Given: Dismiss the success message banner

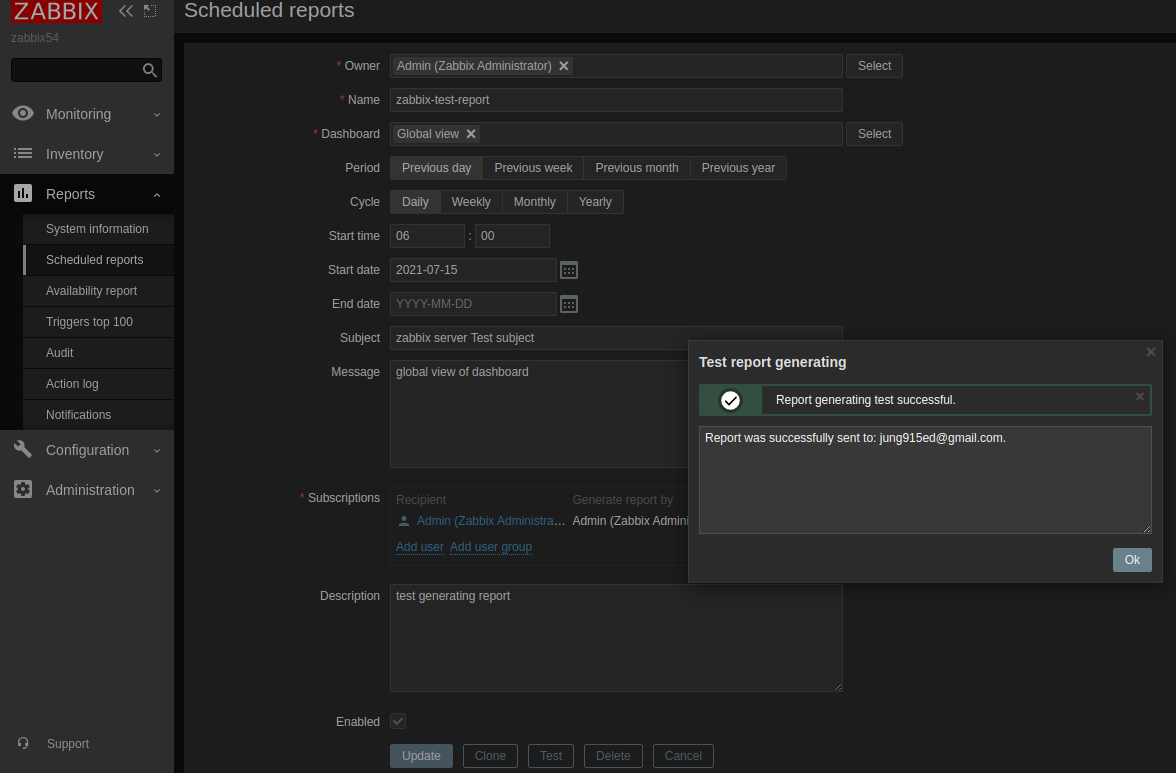Looking at the screenshot, I should point(1139,397).
